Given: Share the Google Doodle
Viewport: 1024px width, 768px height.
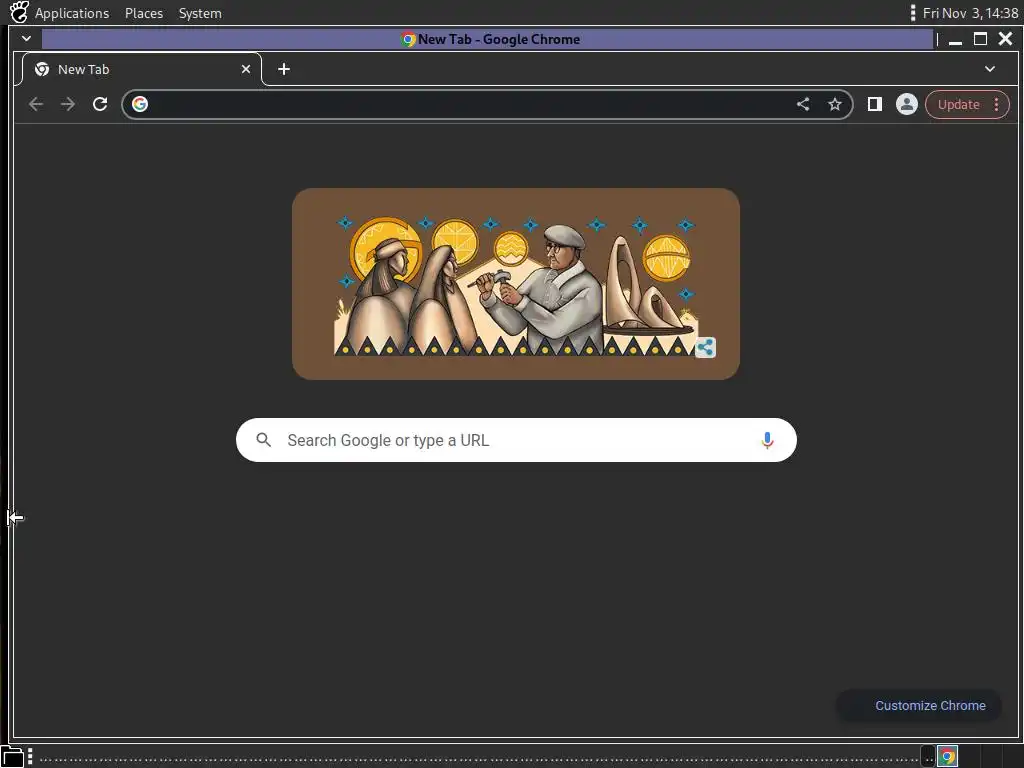Looking at the screenshot, I should point(705,347).
